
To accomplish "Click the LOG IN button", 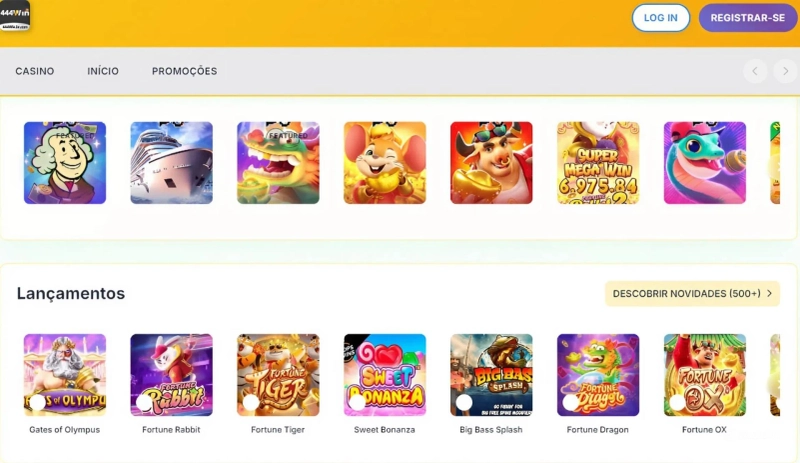I will [661, 18].
